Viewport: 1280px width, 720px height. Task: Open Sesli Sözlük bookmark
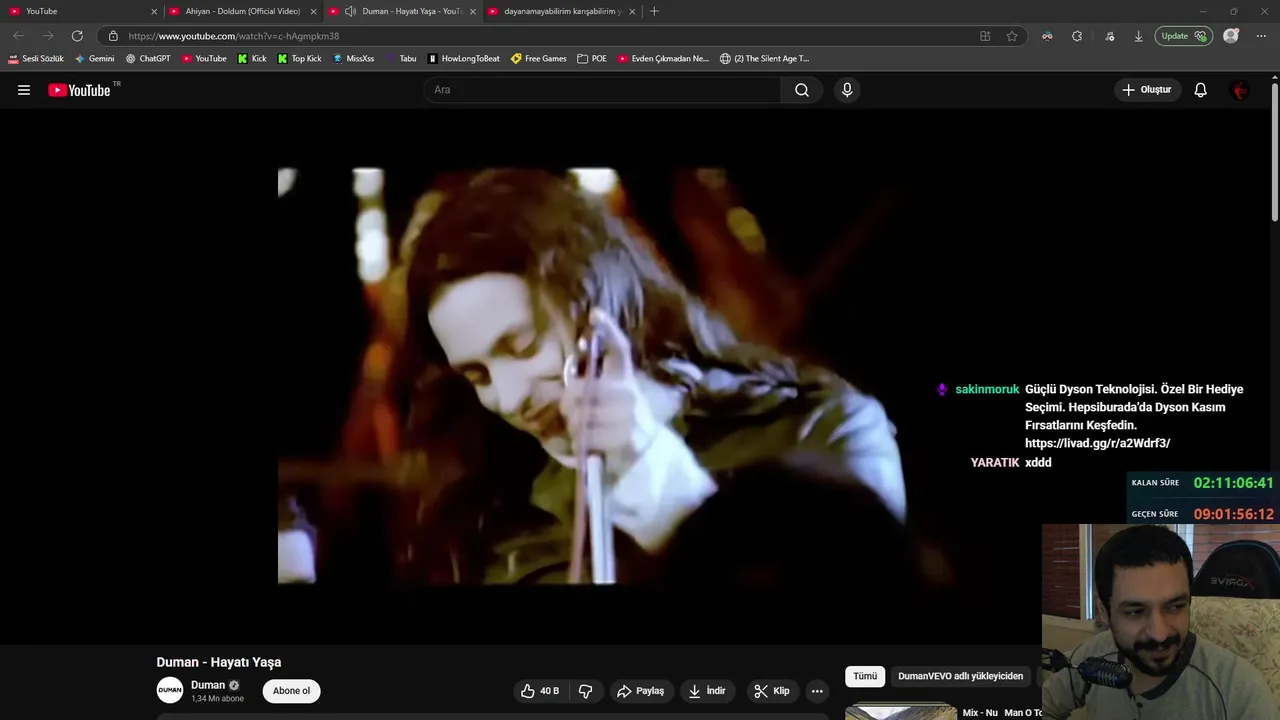pyautogui.click(x=36, y=59)
